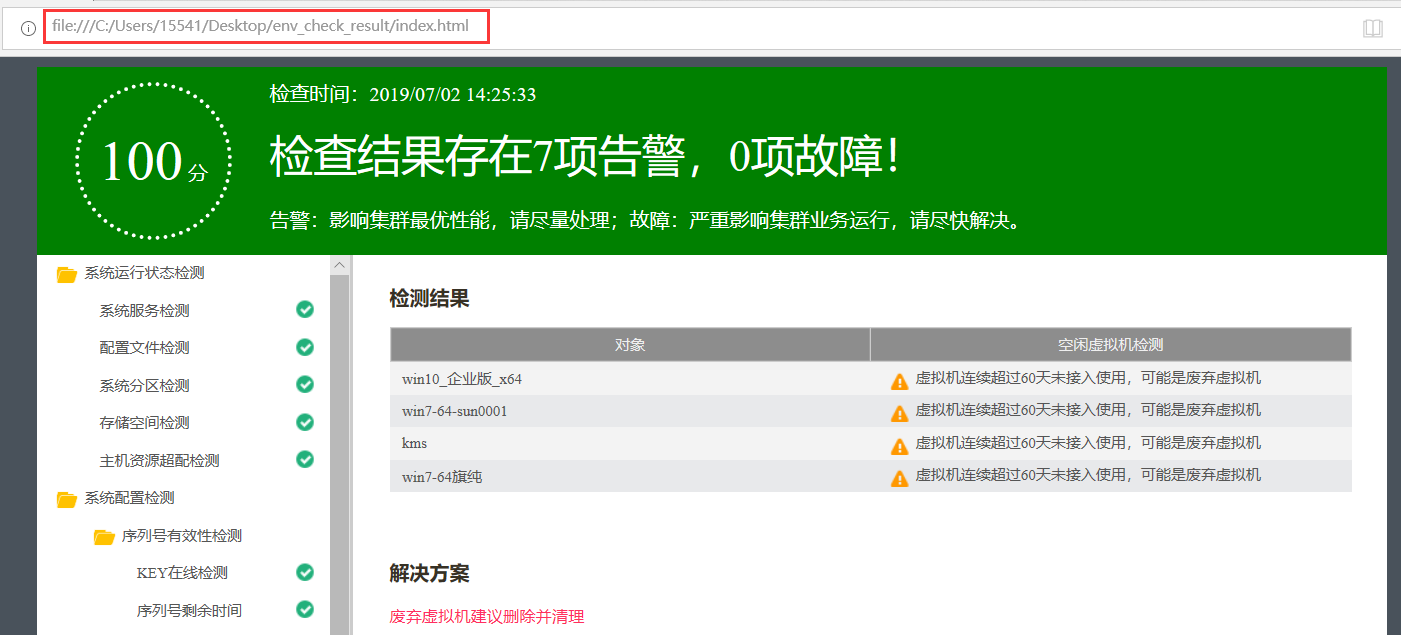
Task: Click green check beside 主机资源超配检测
Action: pyautogui.click(x=305, y=460)
